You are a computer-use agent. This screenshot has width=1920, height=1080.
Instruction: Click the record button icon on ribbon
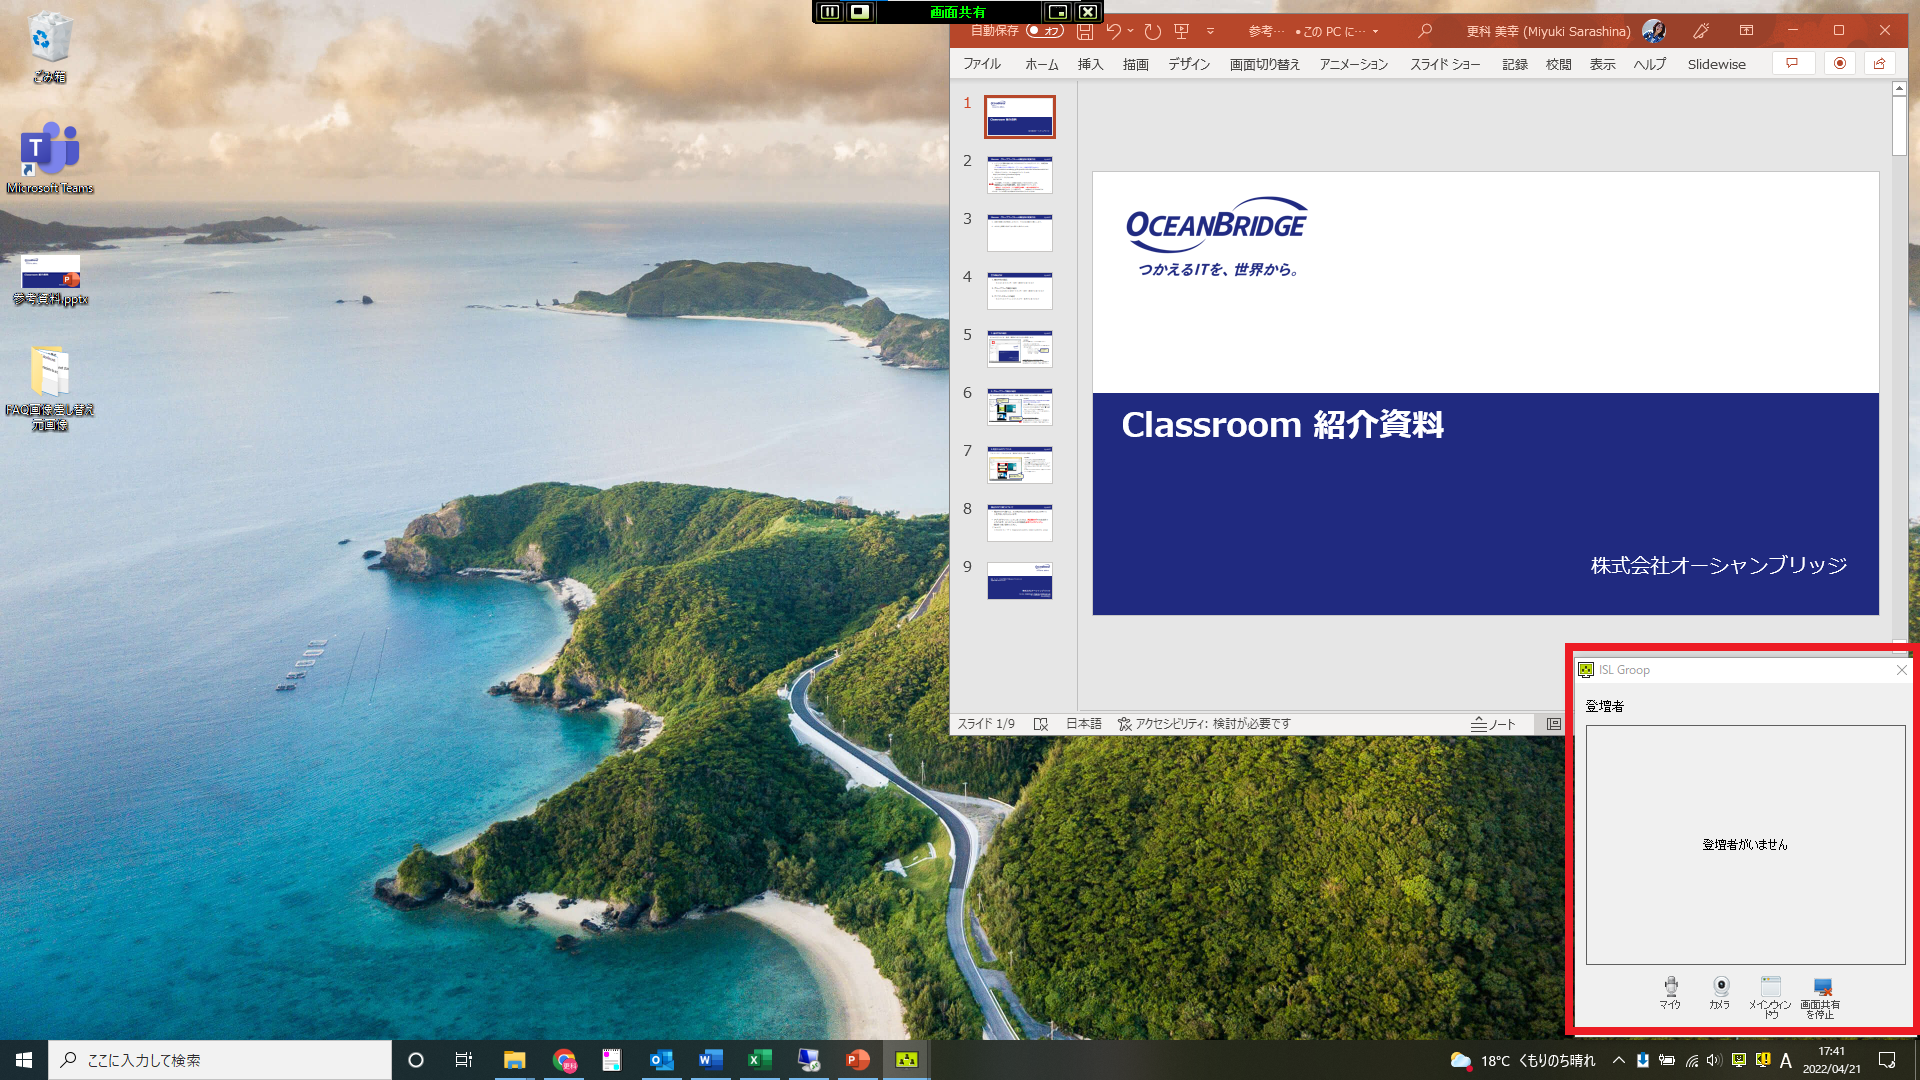point(1839,63)
